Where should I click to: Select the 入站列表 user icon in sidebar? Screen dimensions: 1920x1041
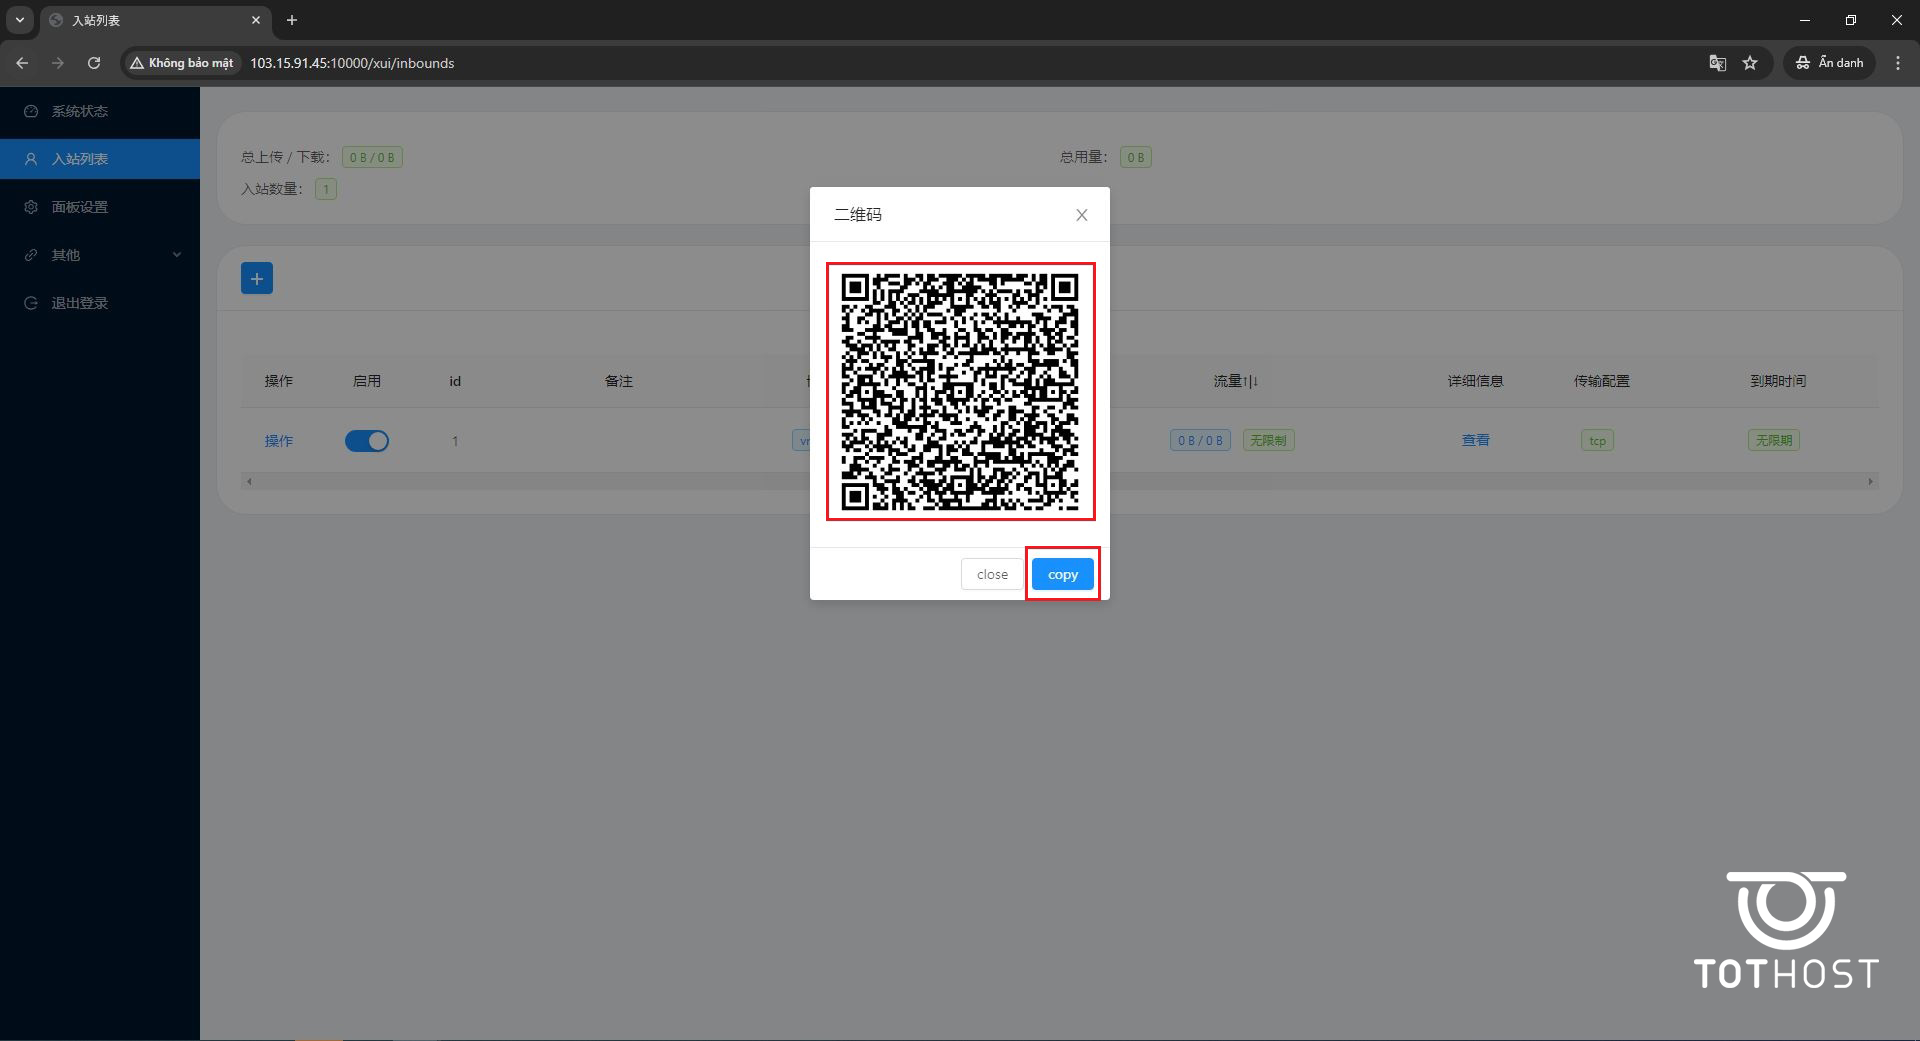(x=30, y=158)
